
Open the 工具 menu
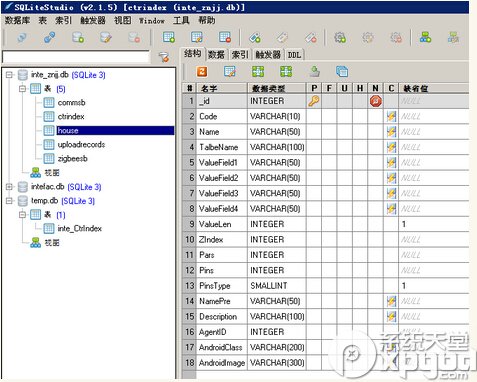(x=181, y=20)
